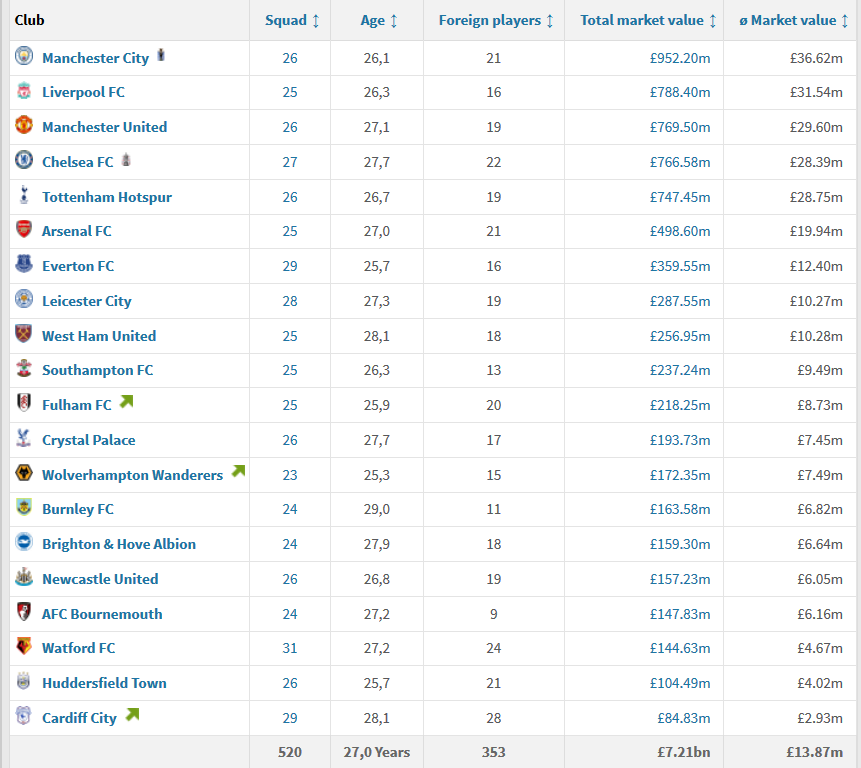The image size is (861, 768).
Task: Click the Newcastle United club crest
Action: 24,577
